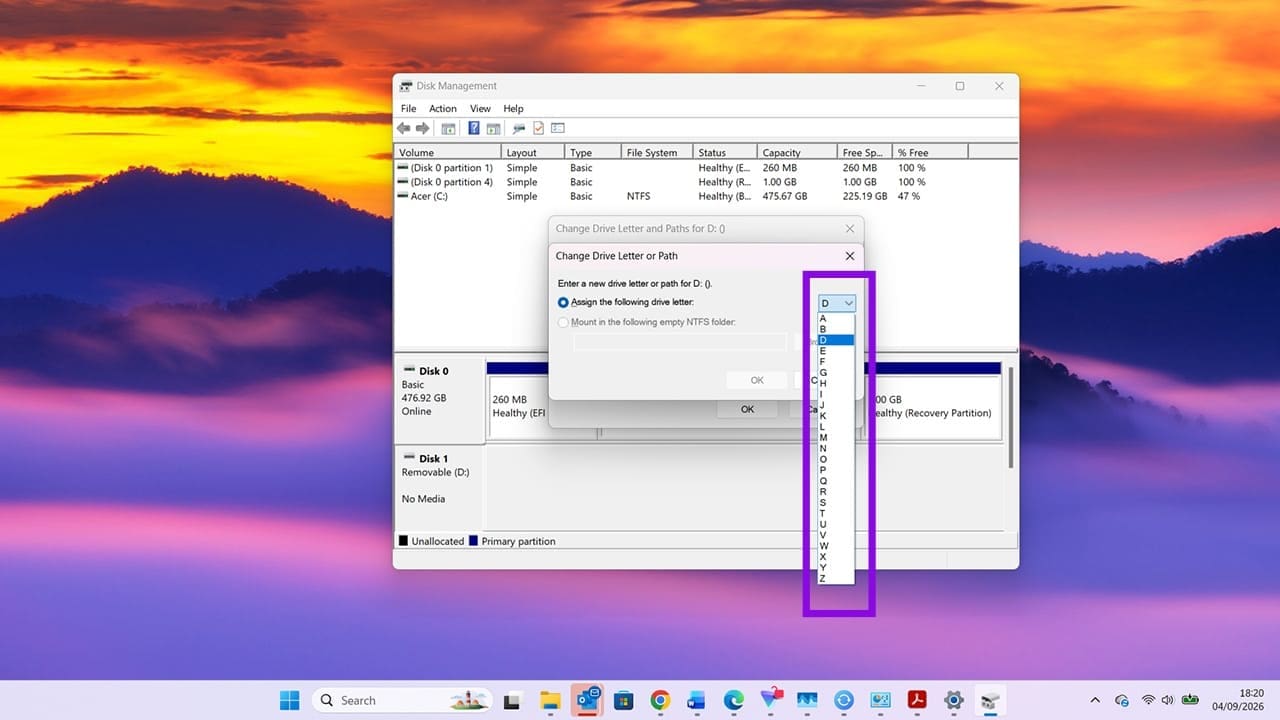1280x720 pixels.
Task: Launch Microsoft Edge from the taskbar
Action: click(733, 700)
